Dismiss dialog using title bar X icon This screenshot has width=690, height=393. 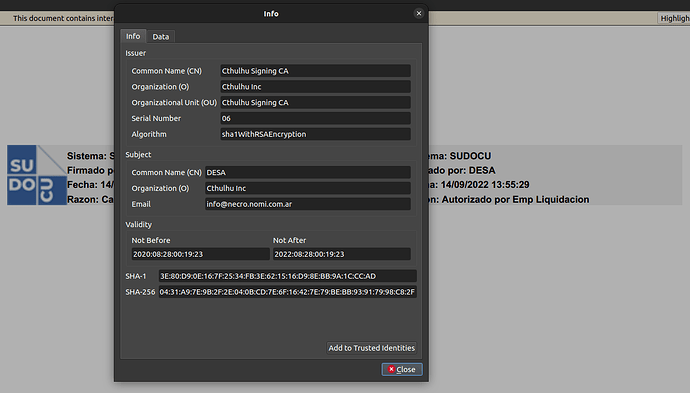pyautogui.click(x=419, y=13)
